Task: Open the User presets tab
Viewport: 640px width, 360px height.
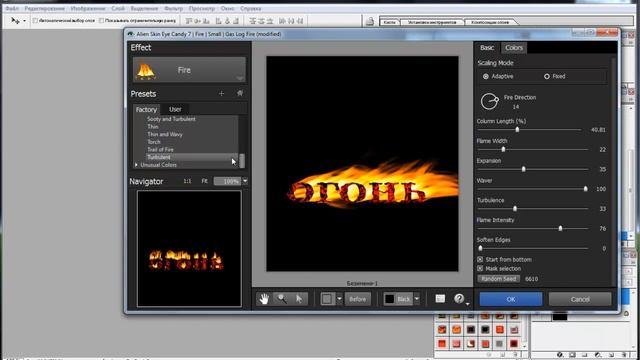Action: 175,109
